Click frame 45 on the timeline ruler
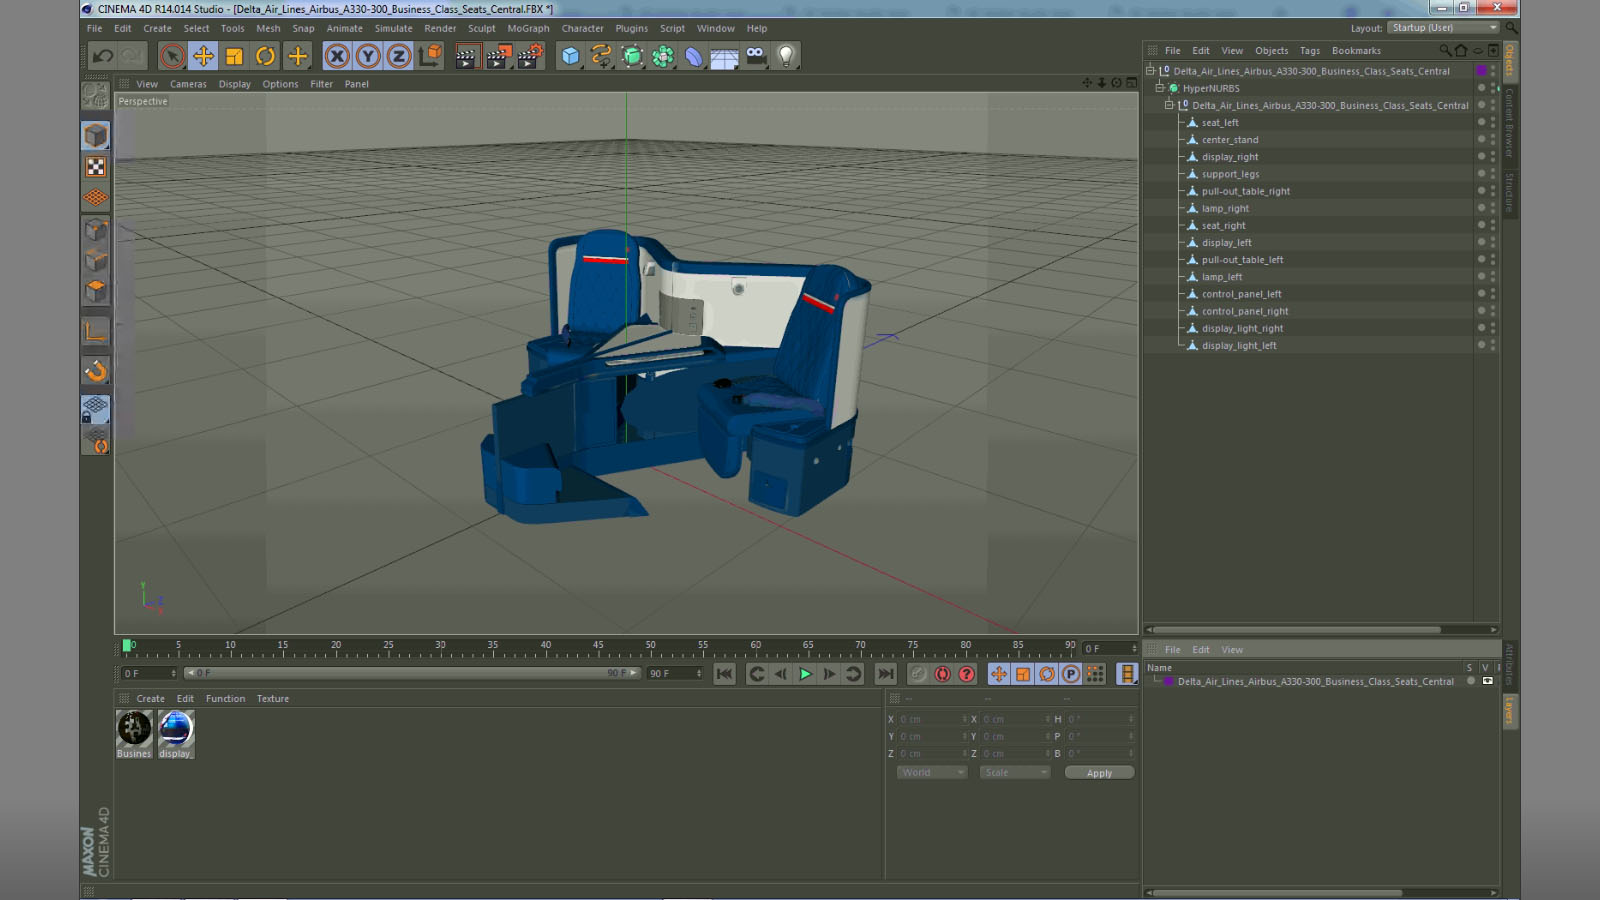 (x=598, y=647)
